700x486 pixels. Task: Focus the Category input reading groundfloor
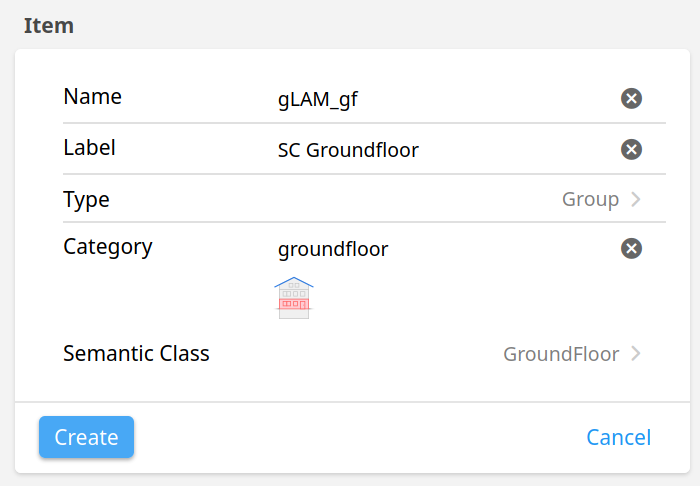(446, 249)
